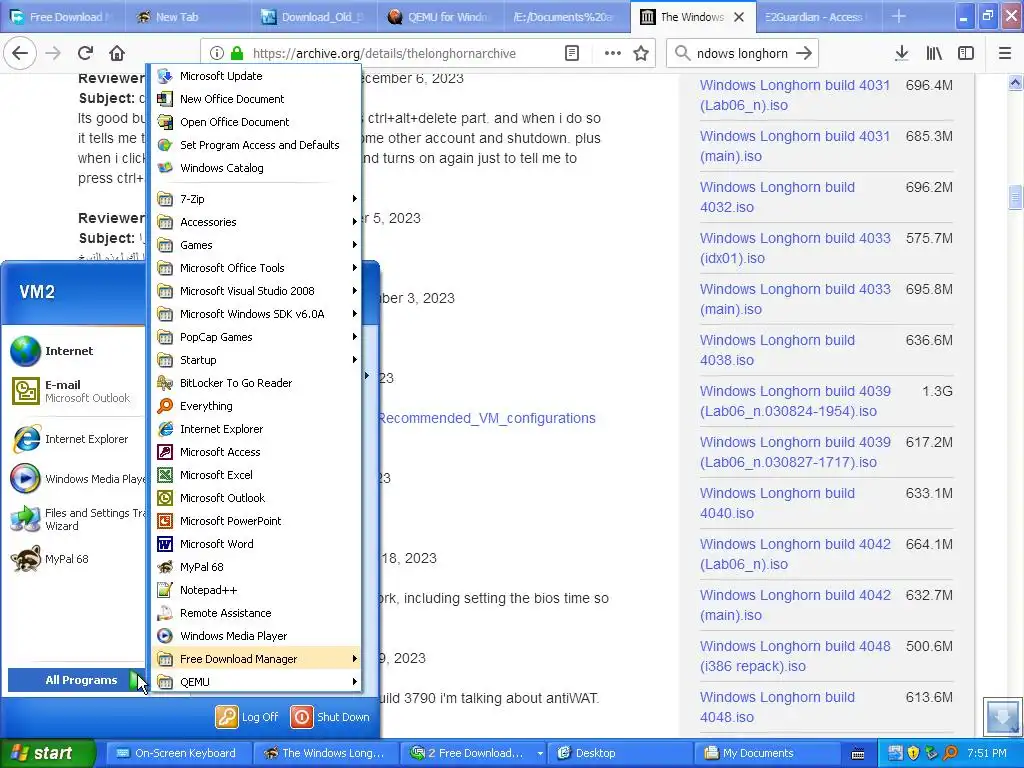Expand the 7-Zip submenu
This screenshot has width=1024, height=768.
256,199
